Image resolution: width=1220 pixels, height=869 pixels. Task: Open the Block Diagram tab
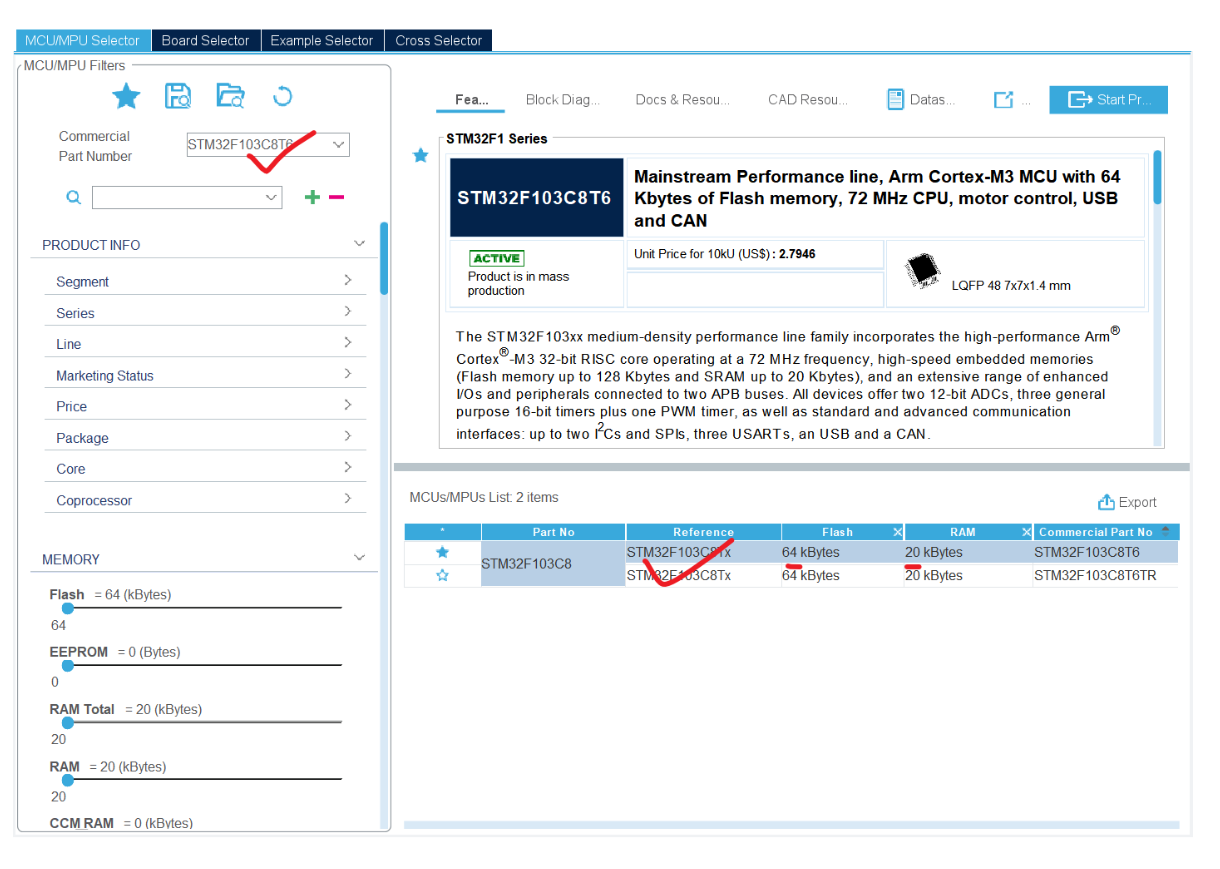tap(563, 100)
